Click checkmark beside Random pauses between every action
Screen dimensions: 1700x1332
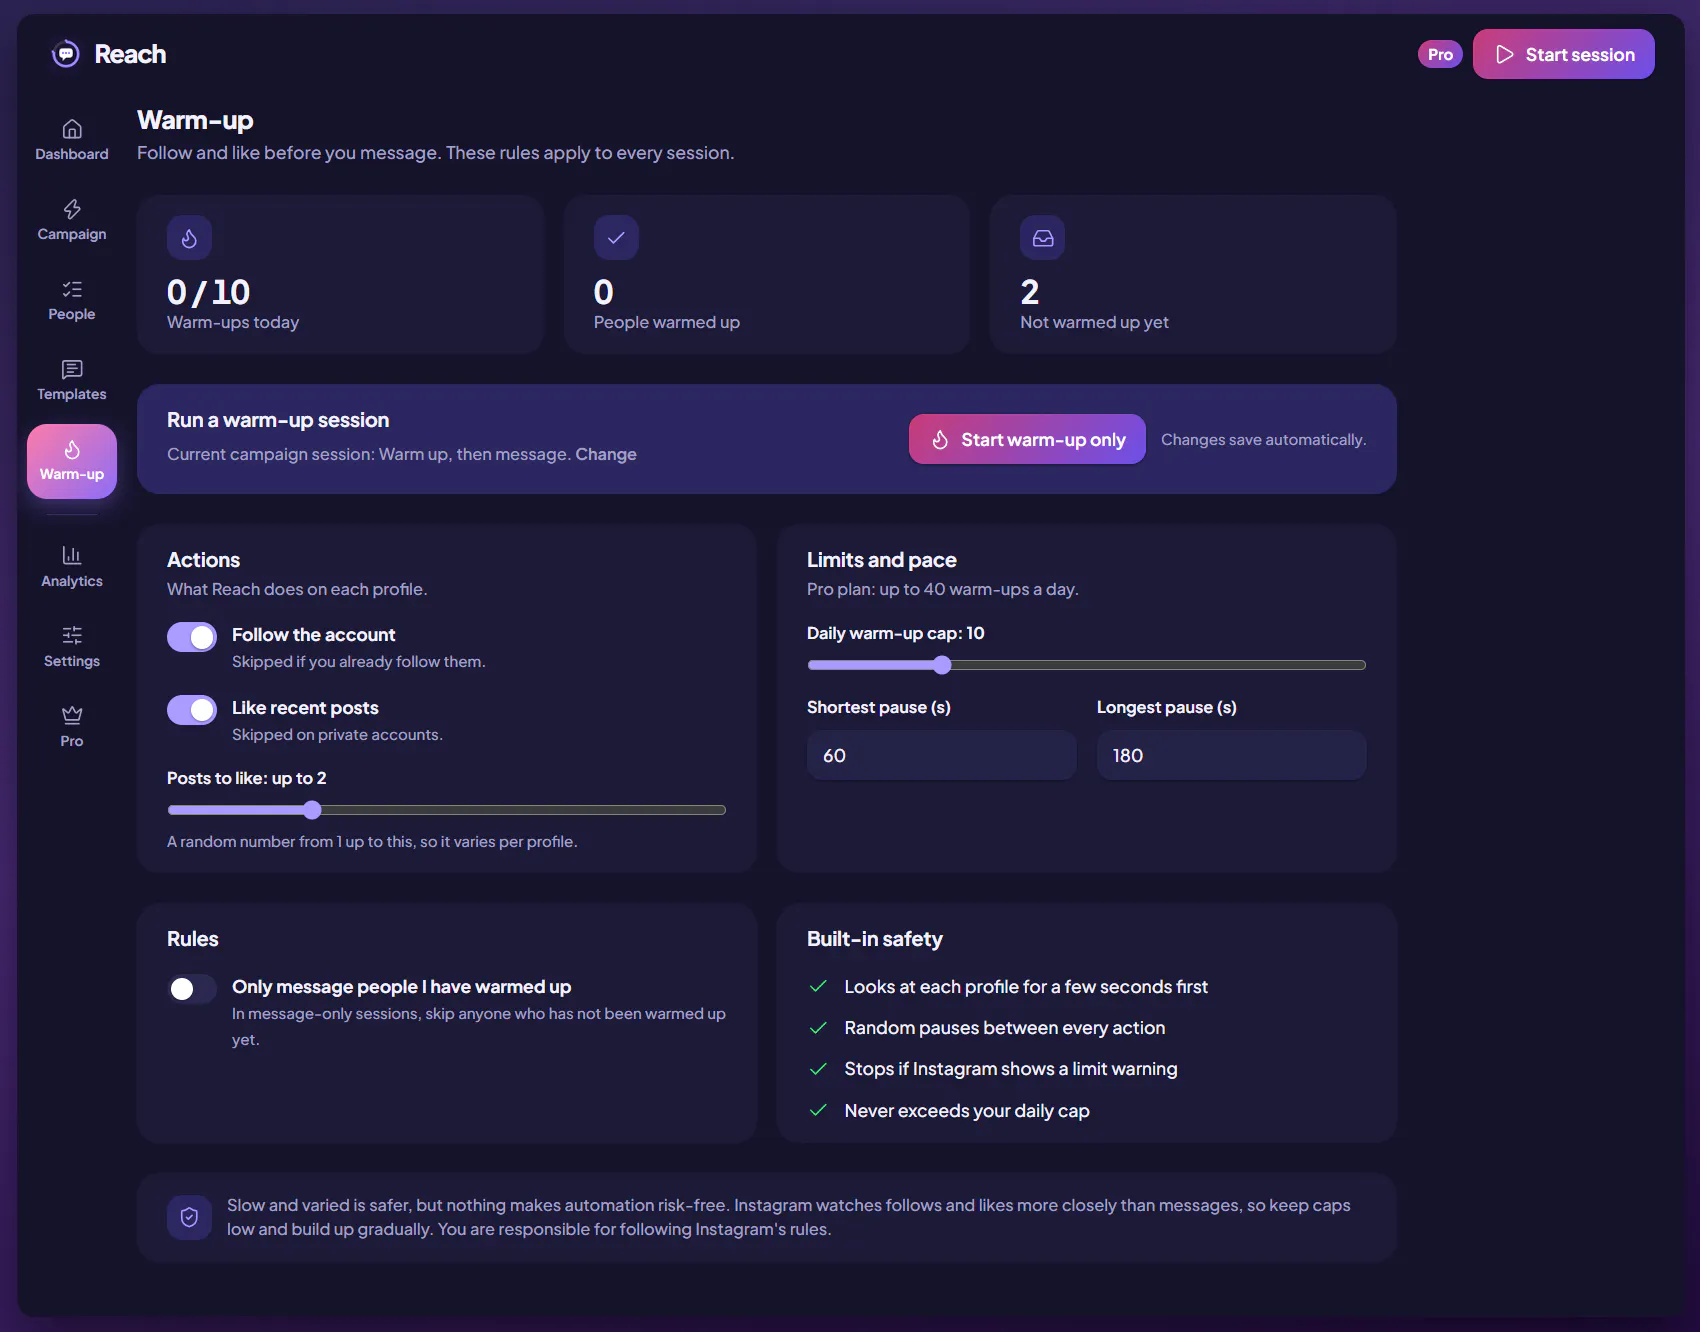(x=818, y=1028)
